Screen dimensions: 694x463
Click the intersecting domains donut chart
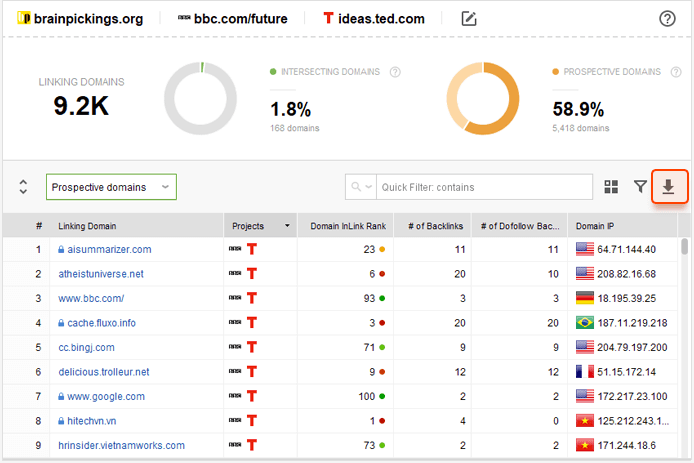point(200,98)
